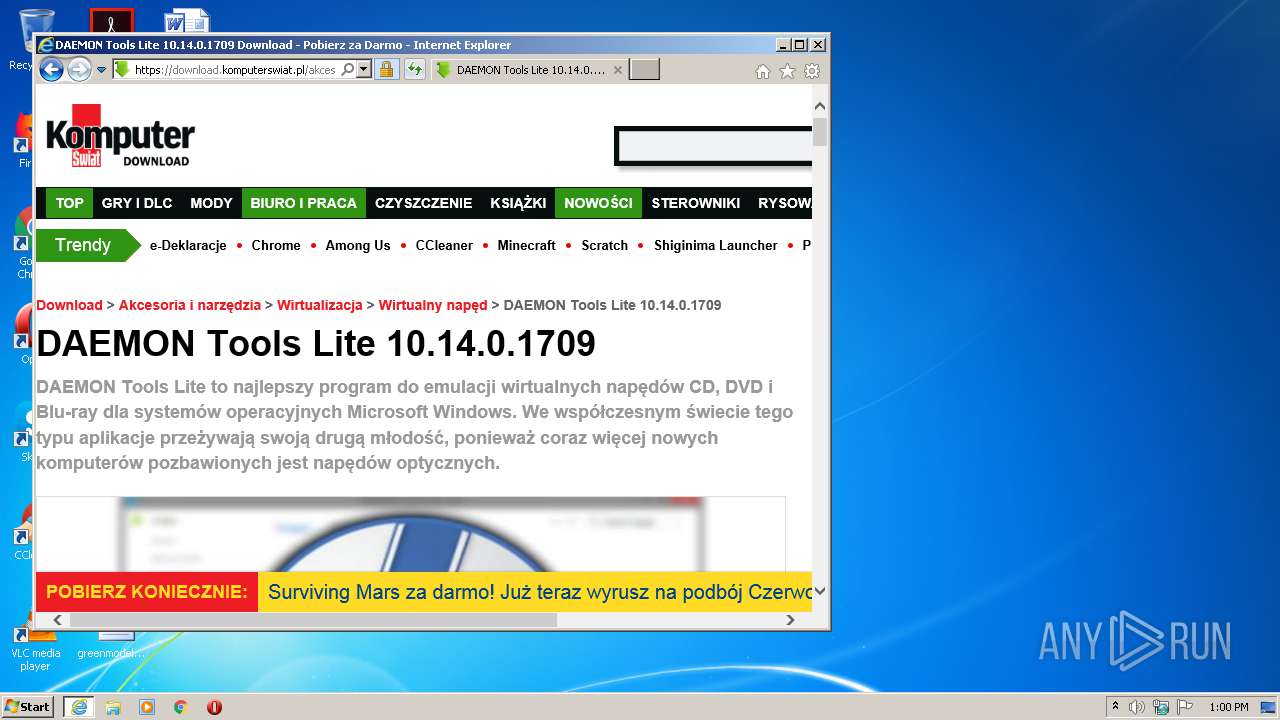Open a new blank tab

click(x=644, y=70)
